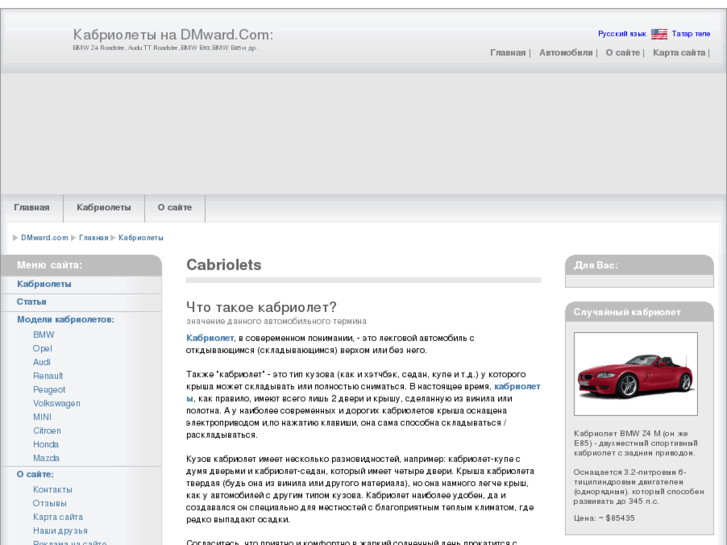Select the Главная navigation tab
Viewport: 727px width, 545px height.
tap(32, 207)
